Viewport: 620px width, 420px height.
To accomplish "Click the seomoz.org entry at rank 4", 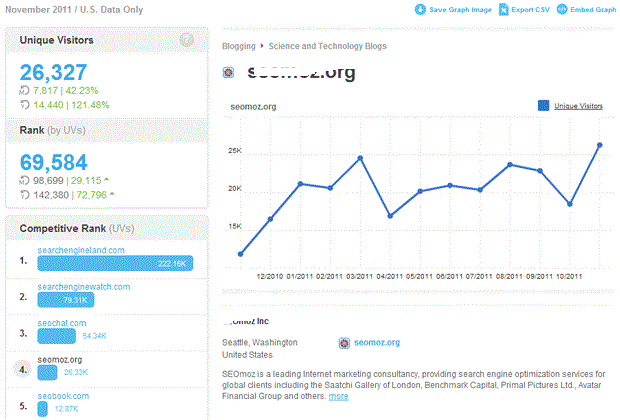I will pos(60,359).
